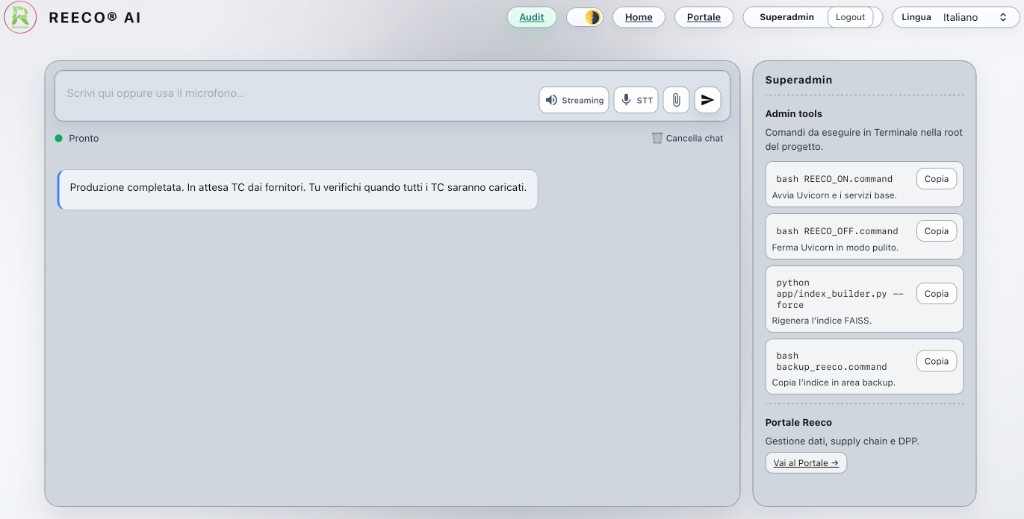This screenshot has height=519, width=1024.
Task: Click Cancella chat trash button
Action: pyautogui.click(x=687, y=138)
